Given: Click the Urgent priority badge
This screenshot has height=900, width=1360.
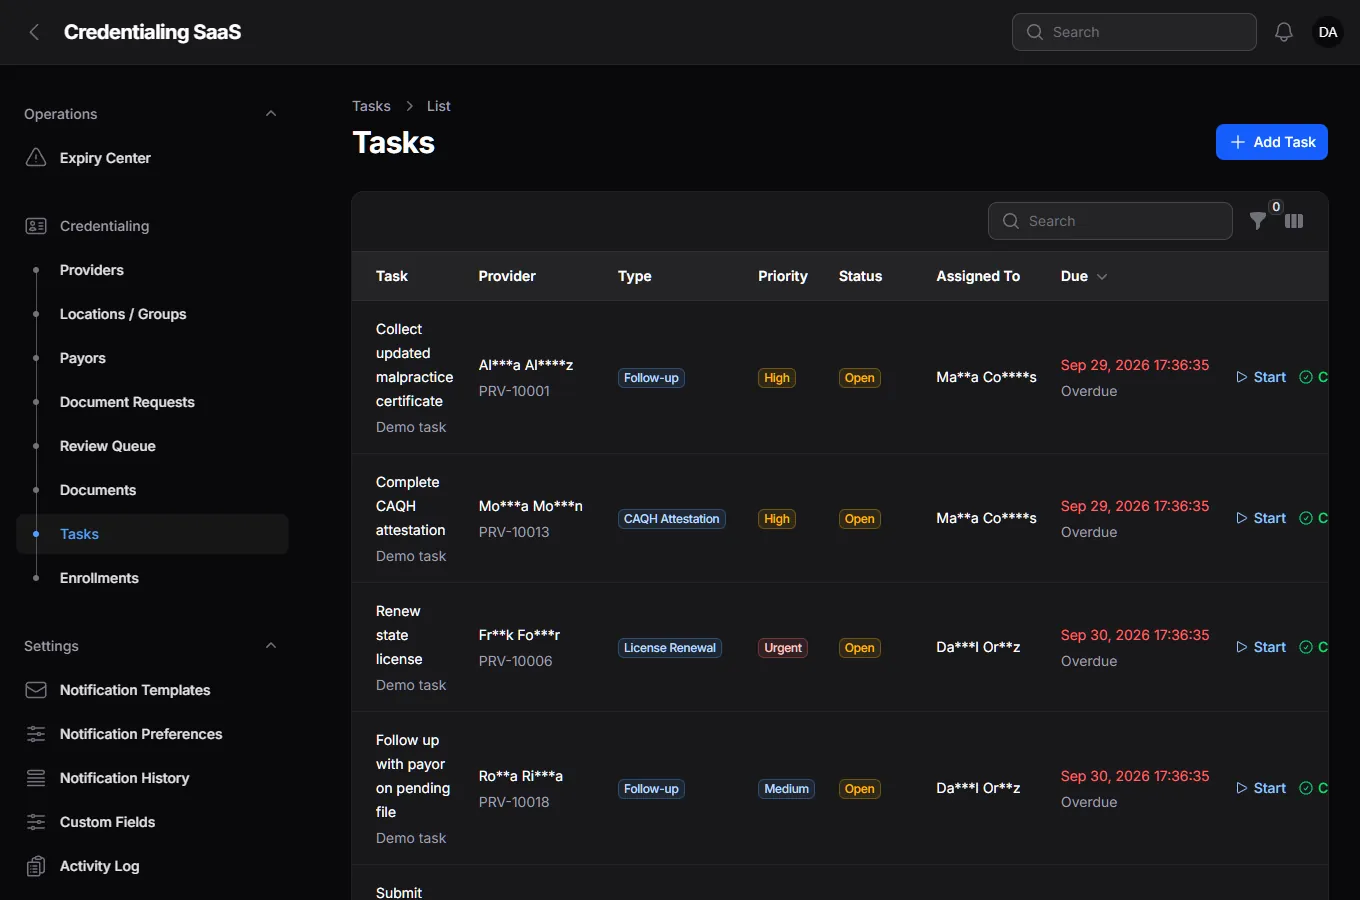Looking at the screenshot, I should [783, 648].
